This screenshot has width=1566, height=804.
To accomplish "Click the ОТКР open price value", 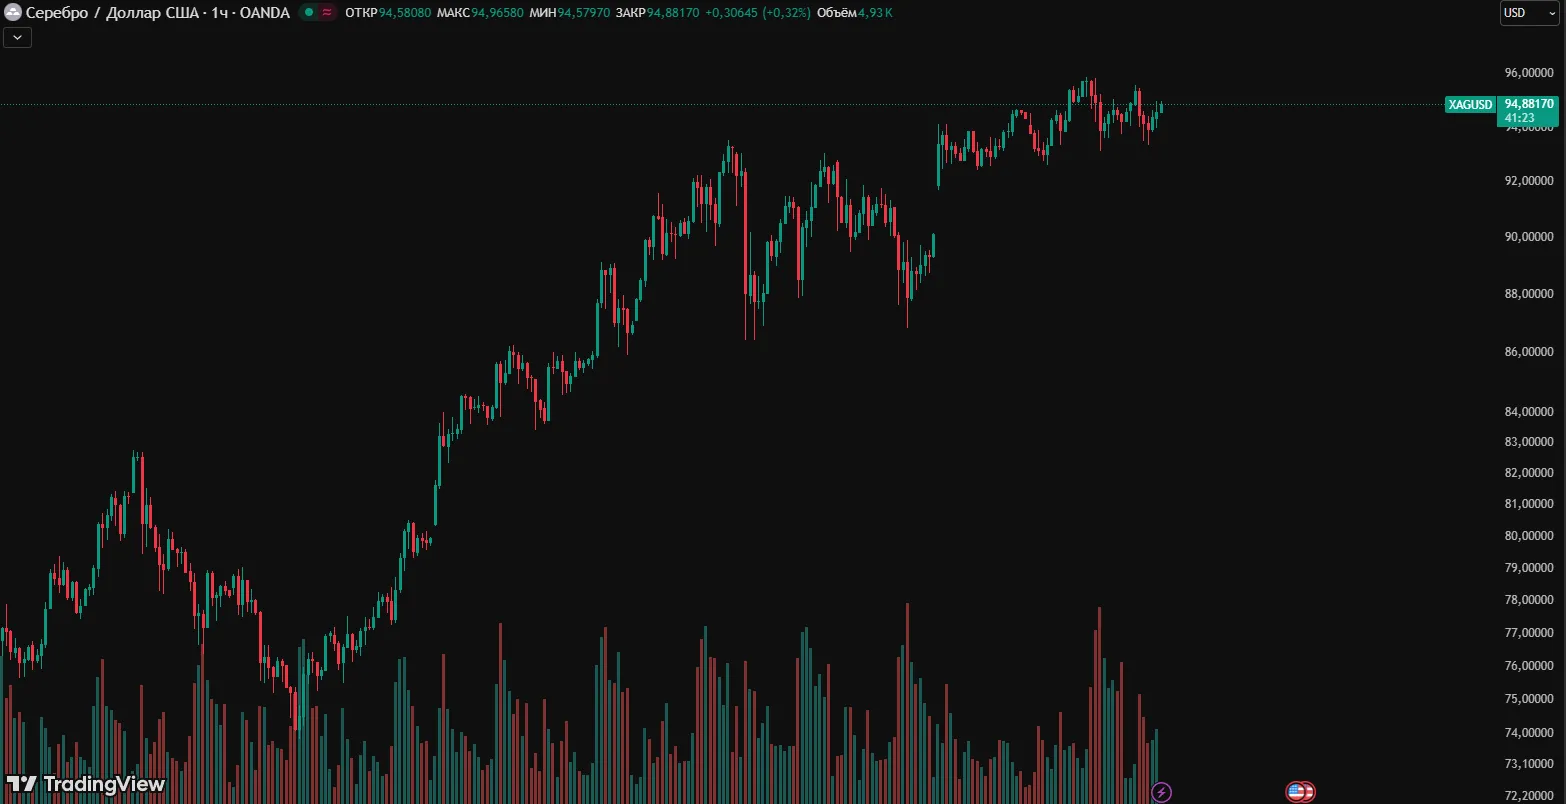I will point(405,13).
